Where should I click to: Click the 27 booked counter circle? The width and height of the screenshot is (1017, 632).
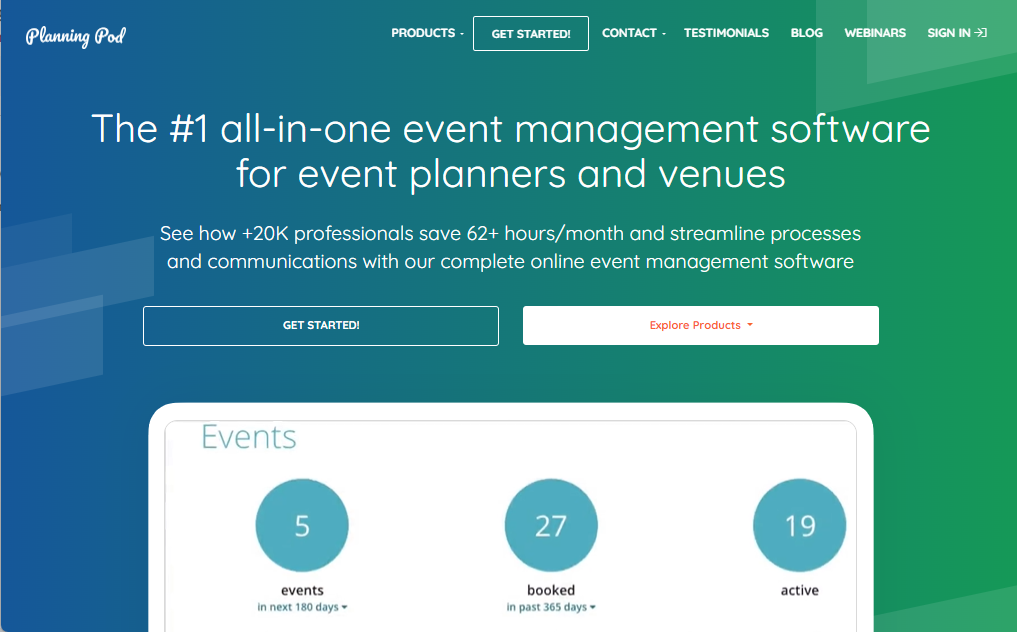[551, 525]
